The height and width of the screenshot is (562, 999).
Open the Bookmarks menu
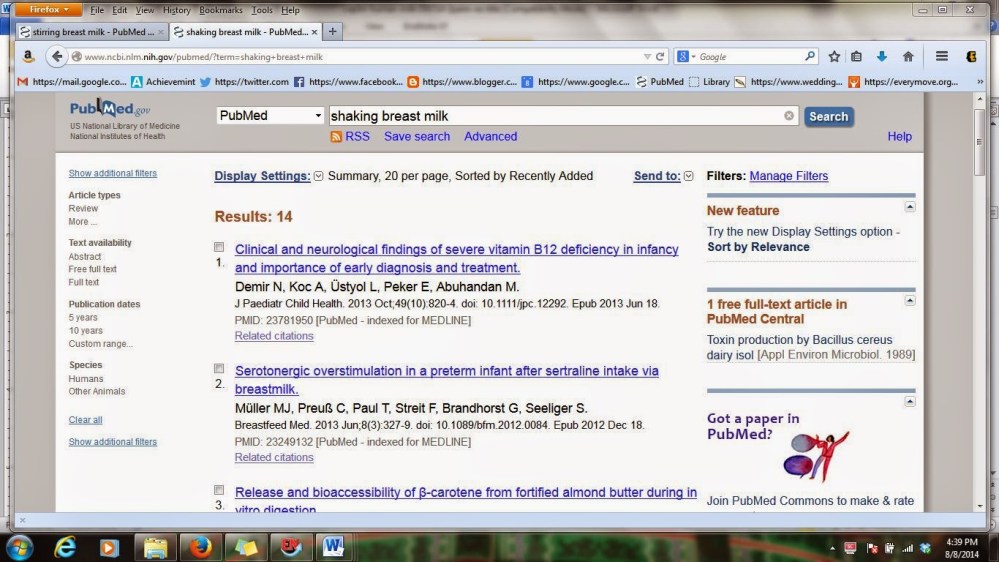click(220, 10)
